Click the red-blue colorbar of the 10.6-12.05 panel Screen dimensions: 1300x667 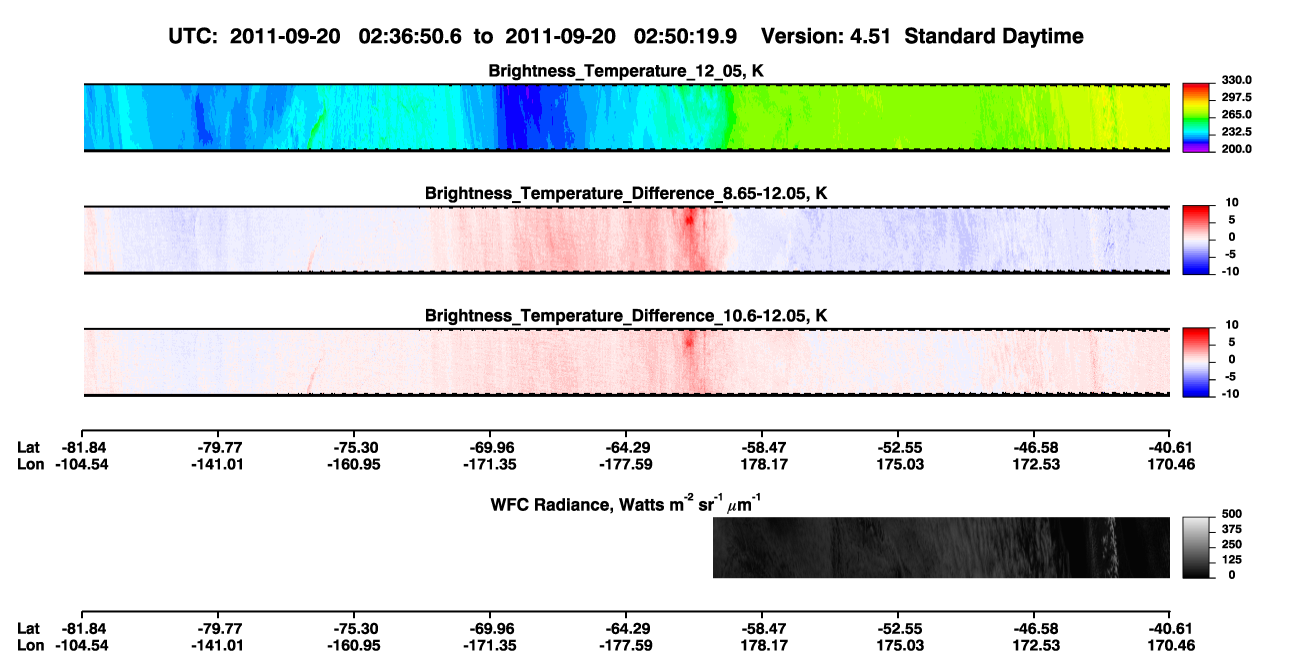coord(1197,361)
